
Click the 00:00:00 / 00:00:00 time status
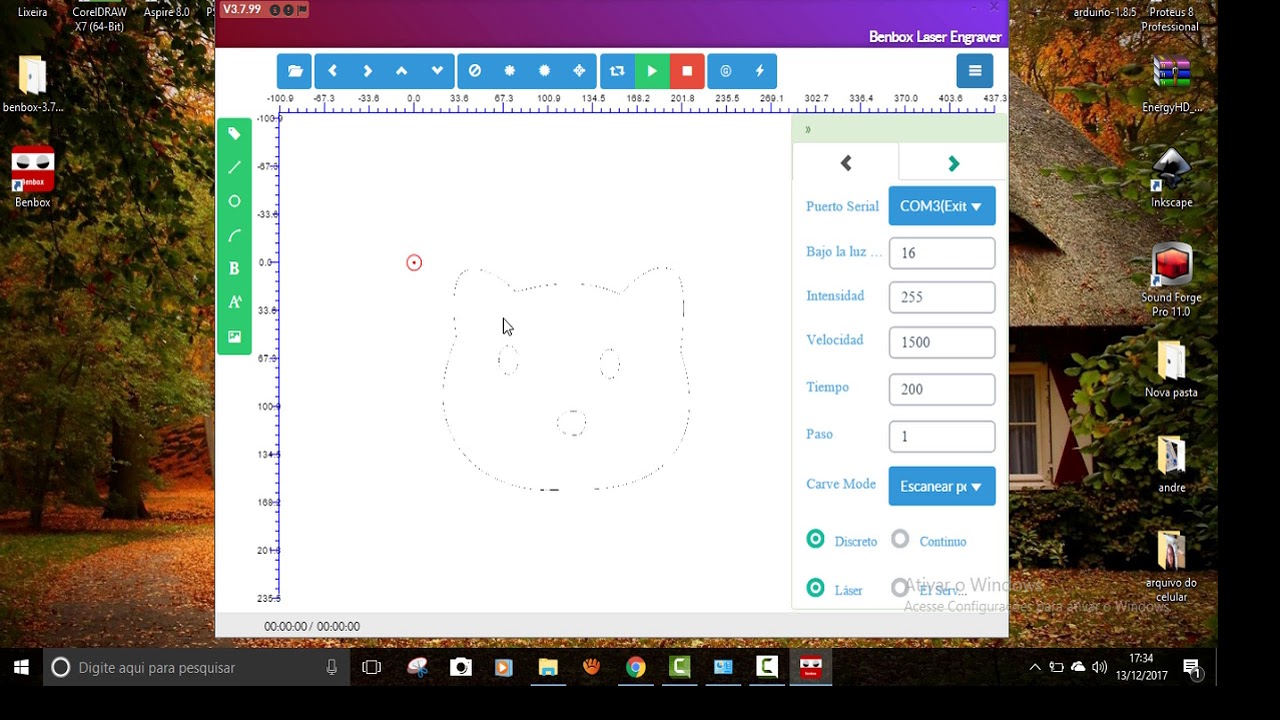click(x=312, y=626)
